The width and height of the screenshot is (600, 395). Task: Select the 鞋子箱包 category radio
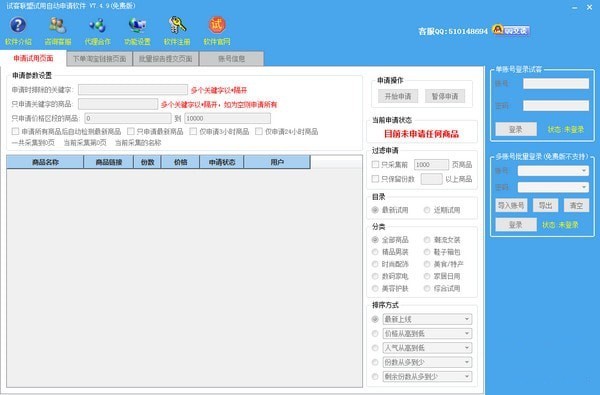pos(427,252)
